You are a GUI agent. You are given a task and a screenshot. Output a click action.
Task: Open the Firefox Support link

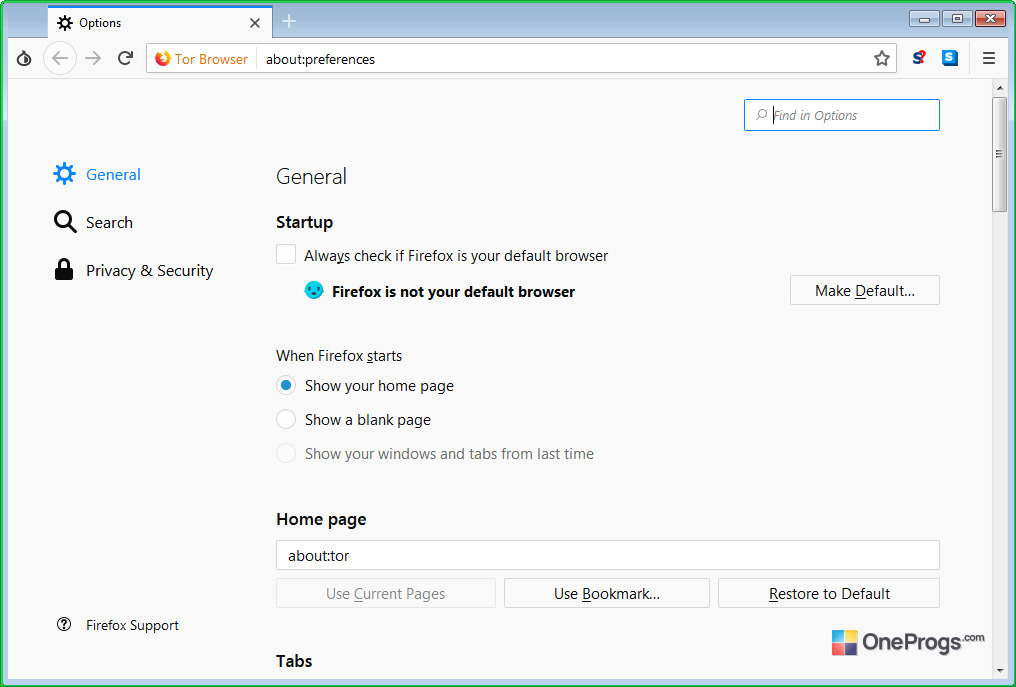point(132,625)
